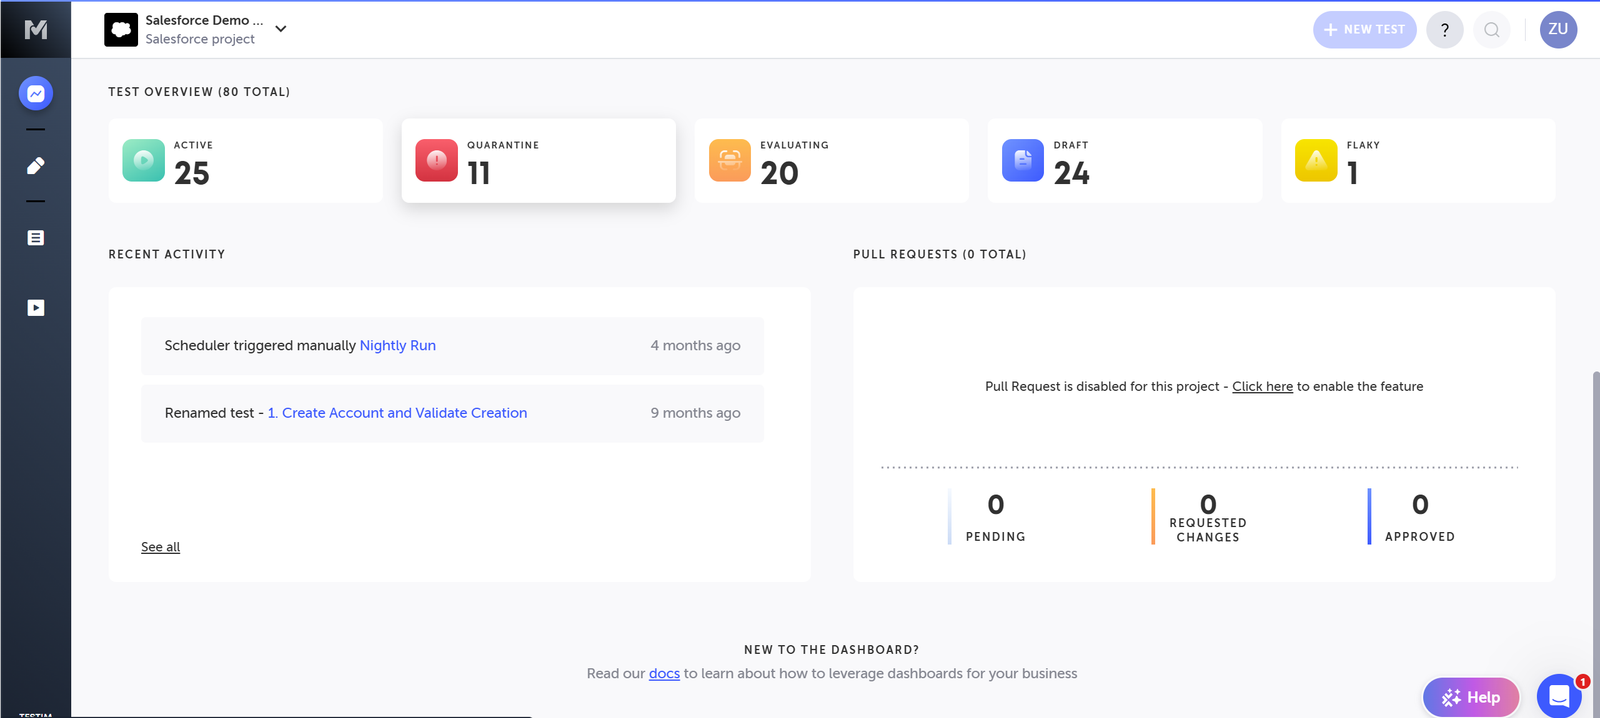The width and height of the screenshot is (1600, 718).
Task: Click the Pull Requests (0 Total) heading
Action: [x=939, y=254]
